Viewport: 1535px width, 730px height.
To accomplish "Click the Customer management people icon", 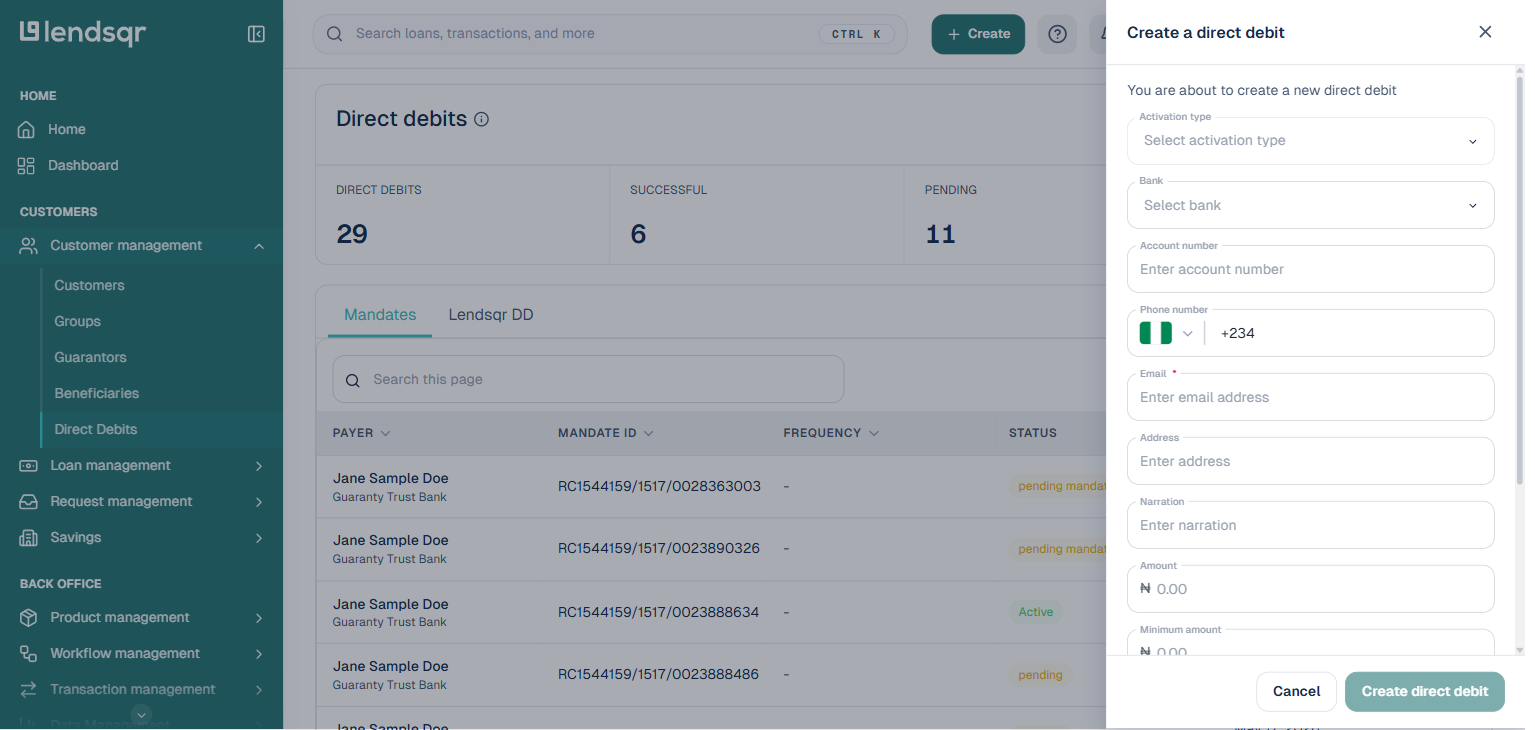I will [29, 246].
